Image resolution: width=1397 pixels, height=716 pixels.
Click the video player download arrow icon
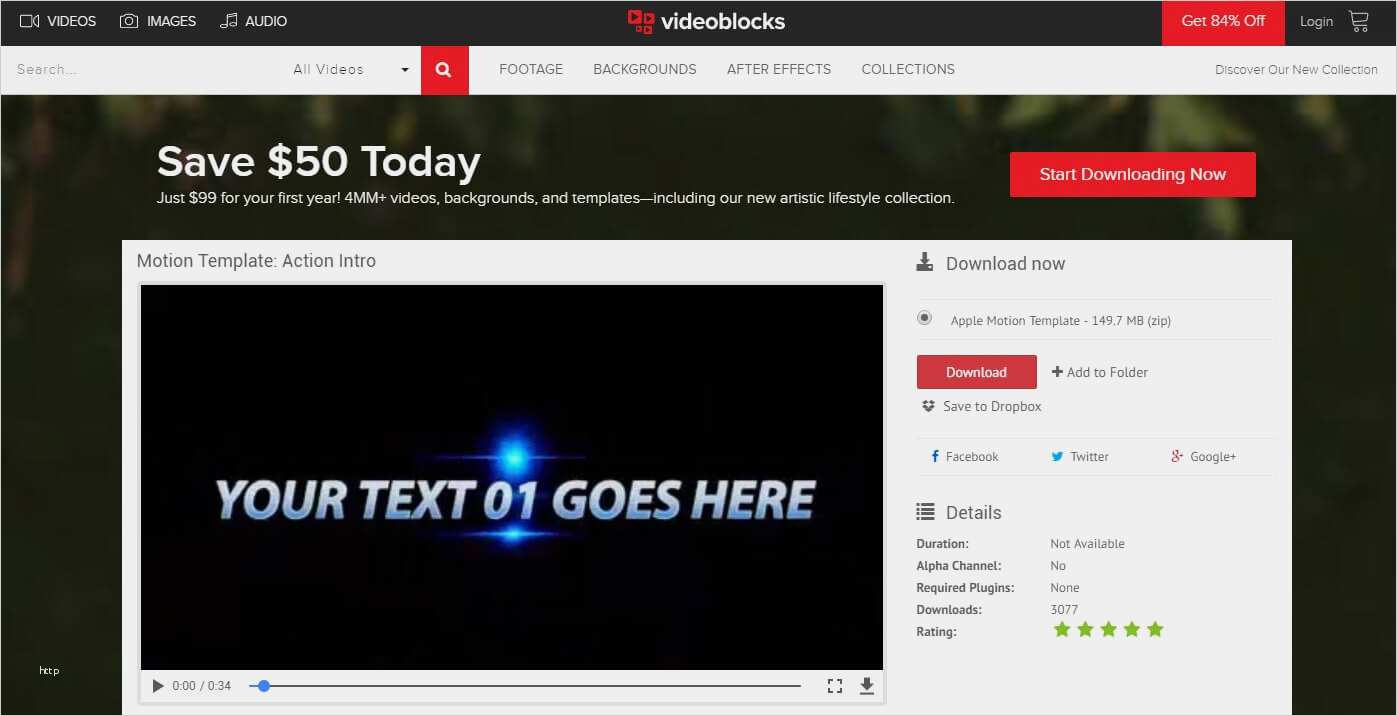coord(867,686)
